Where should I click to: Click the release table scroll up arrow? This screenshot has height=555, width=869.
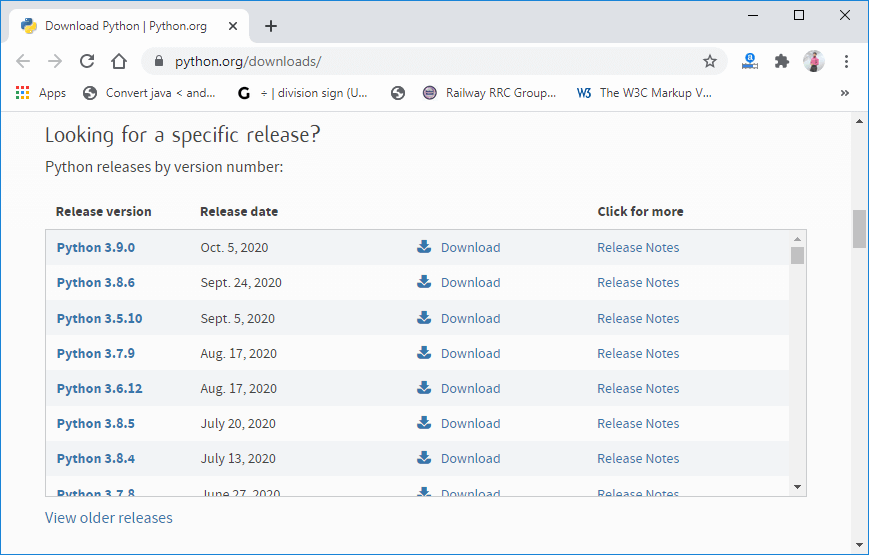coord(798,239)
